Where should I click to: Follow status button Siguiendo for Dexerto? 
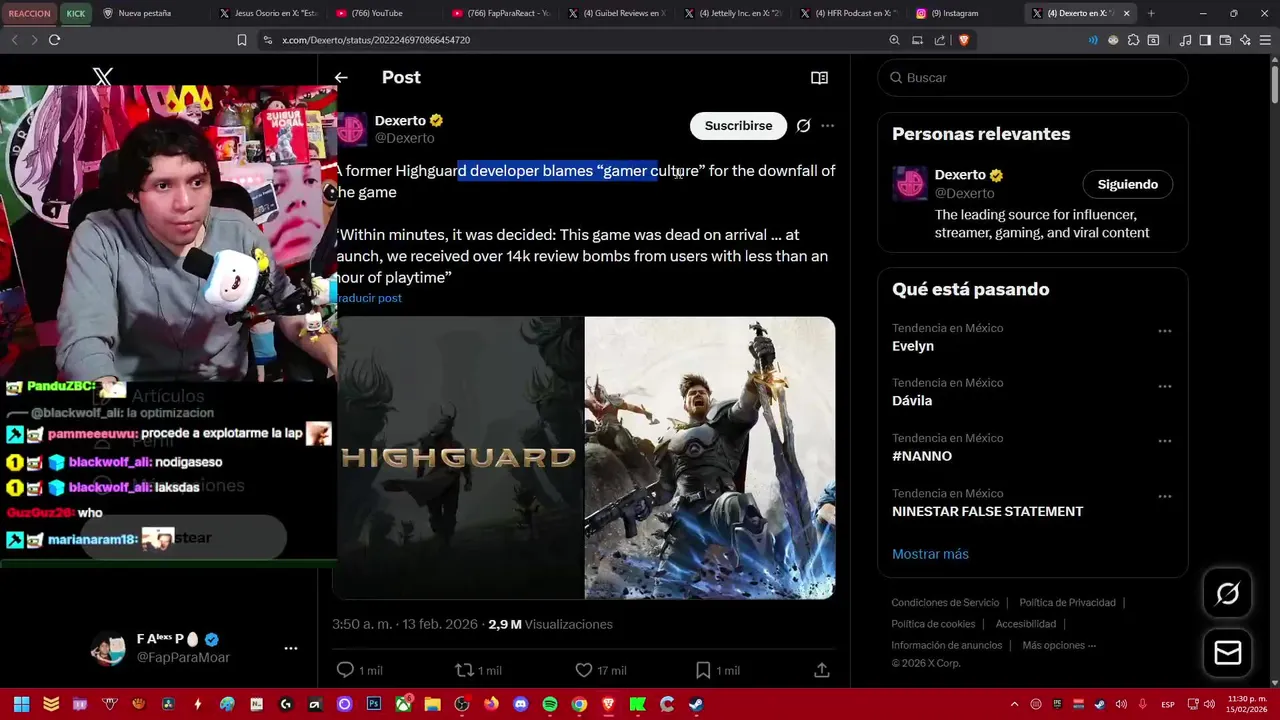(1127, 184)
